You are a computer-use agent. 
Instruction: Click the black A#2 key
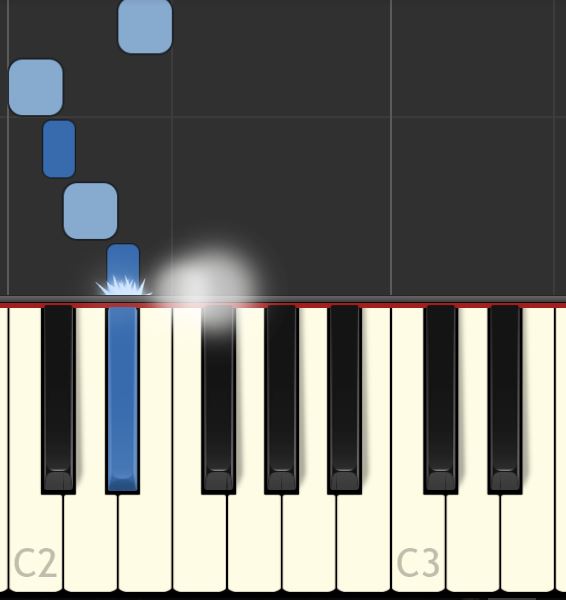click(344, 398)
